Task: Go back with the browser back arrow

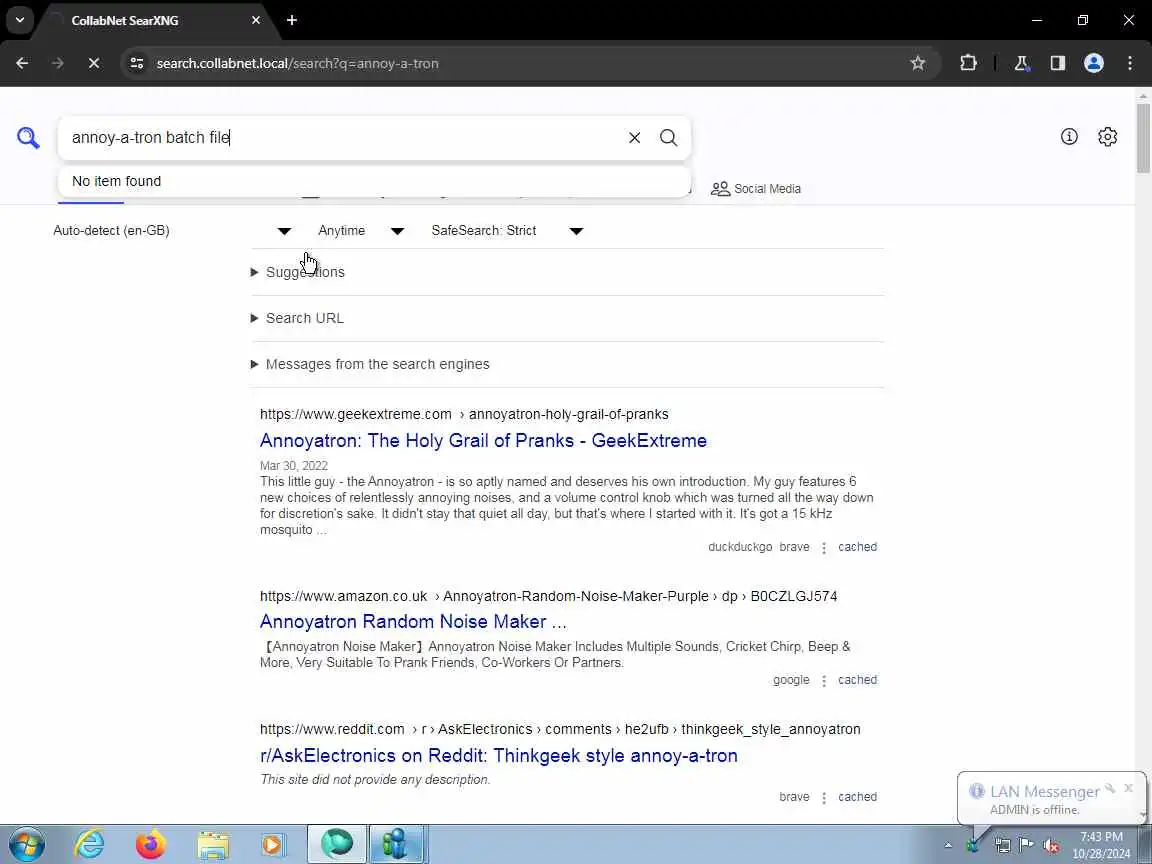Action: coord(22,63)
